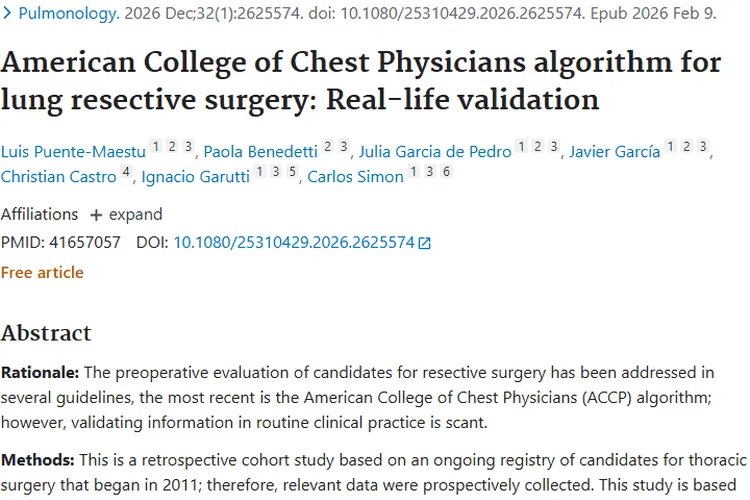The image size is (750, 500).
Task: Open the DOI 10.1080/25310429.2026.2625574 link
Action: [x=294, y=242]
